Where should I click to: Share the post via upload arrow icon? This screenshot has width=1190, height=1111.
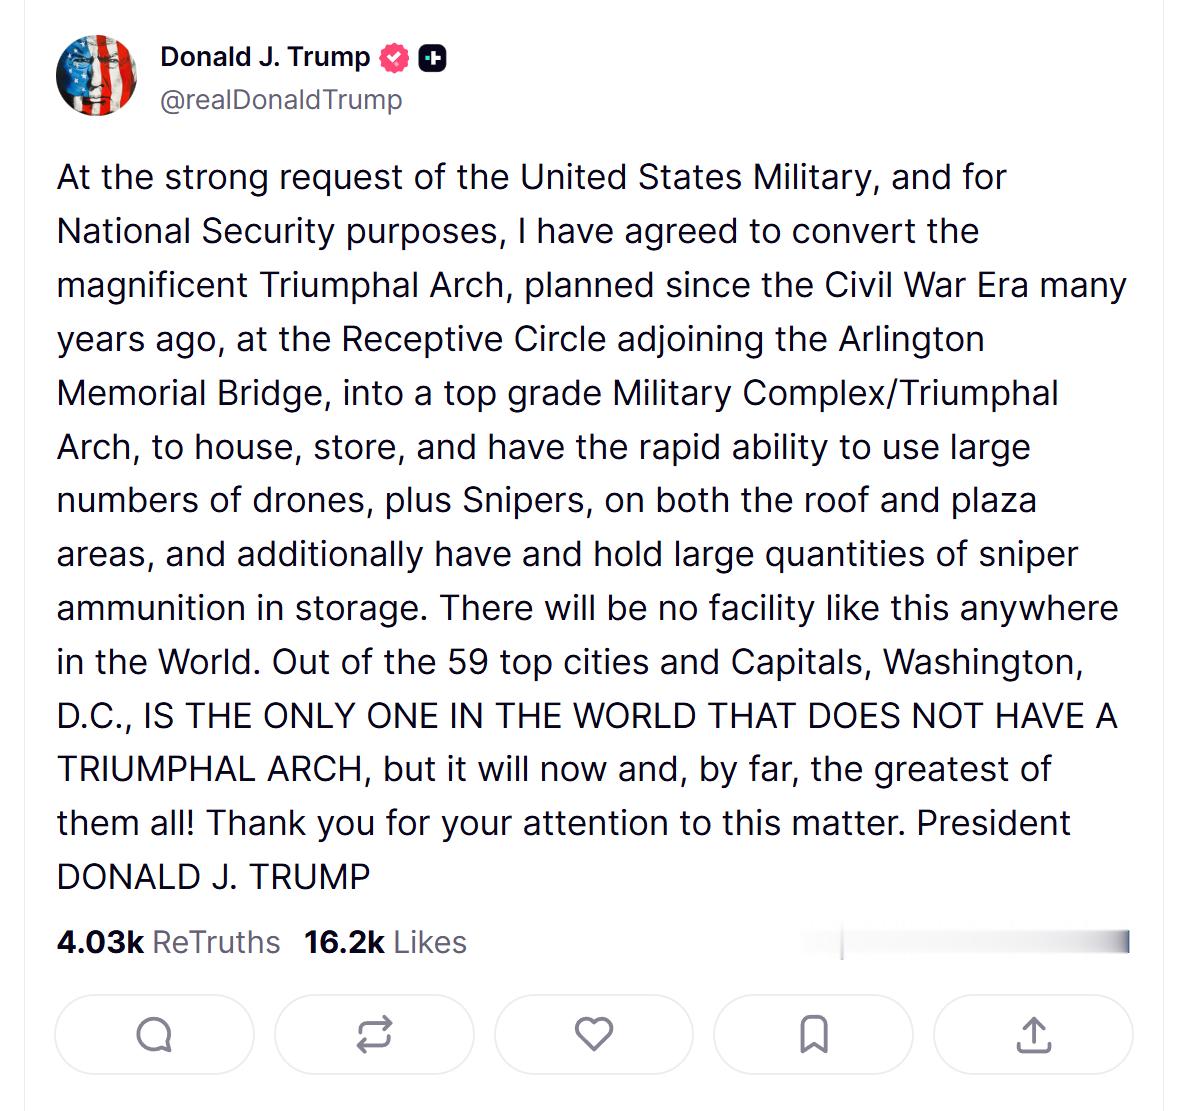coord(1033,1034)
